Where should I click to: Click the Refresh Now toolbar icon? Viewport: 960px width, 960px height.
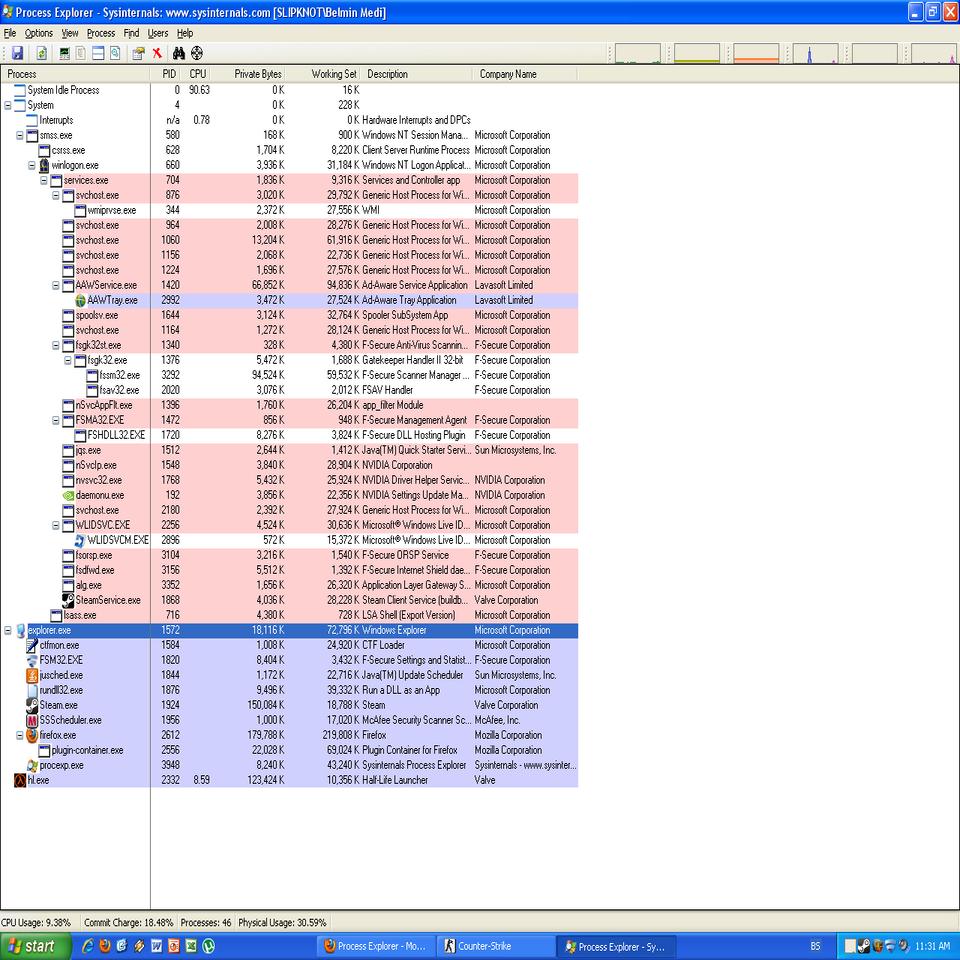pos(42,53)
